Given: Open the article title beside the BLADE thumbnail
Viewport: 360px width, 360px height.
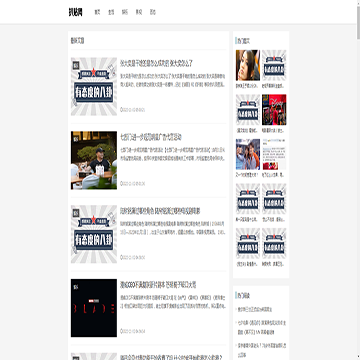Looking at the screenshot, I should click(158, 285).
